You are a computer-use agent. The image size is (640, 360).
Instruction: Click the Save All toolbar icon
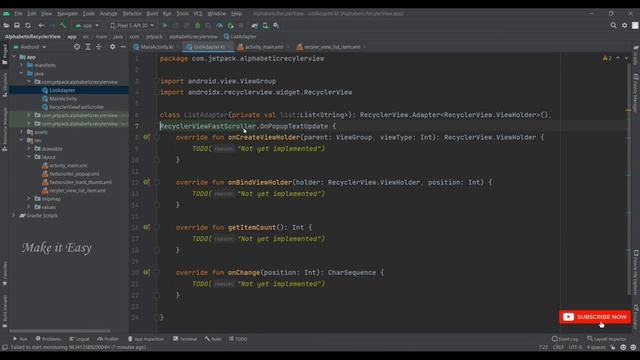pos(17,25)
